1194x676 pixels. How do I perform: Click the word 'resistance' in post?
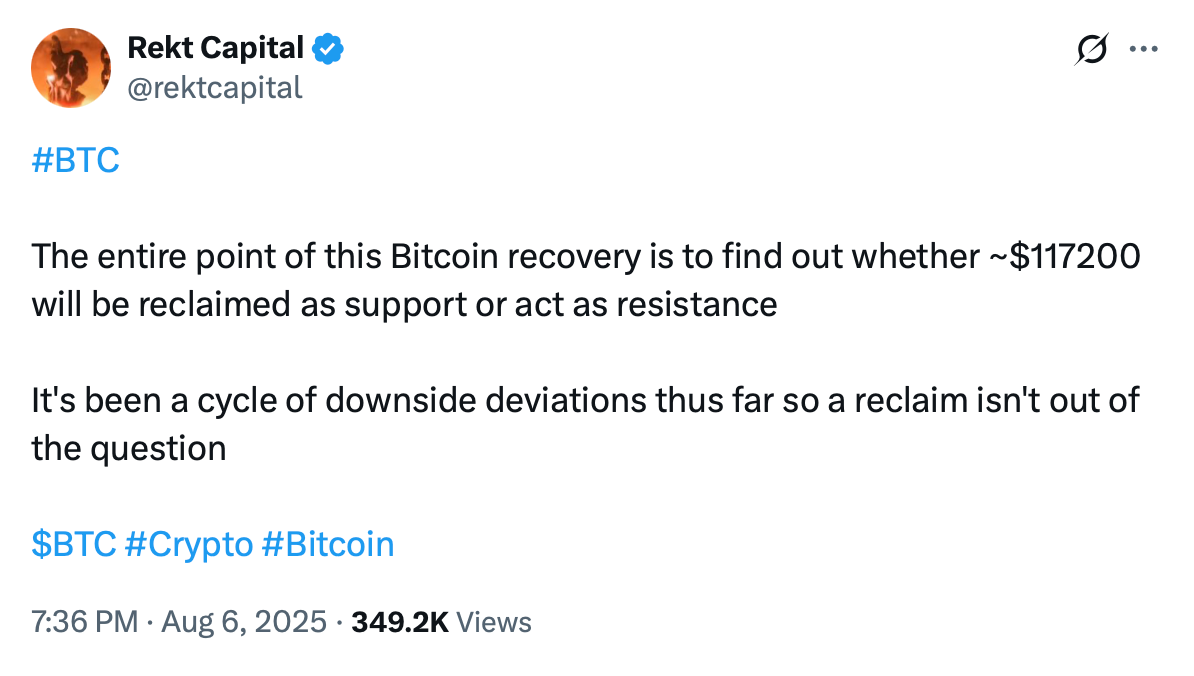697,305
